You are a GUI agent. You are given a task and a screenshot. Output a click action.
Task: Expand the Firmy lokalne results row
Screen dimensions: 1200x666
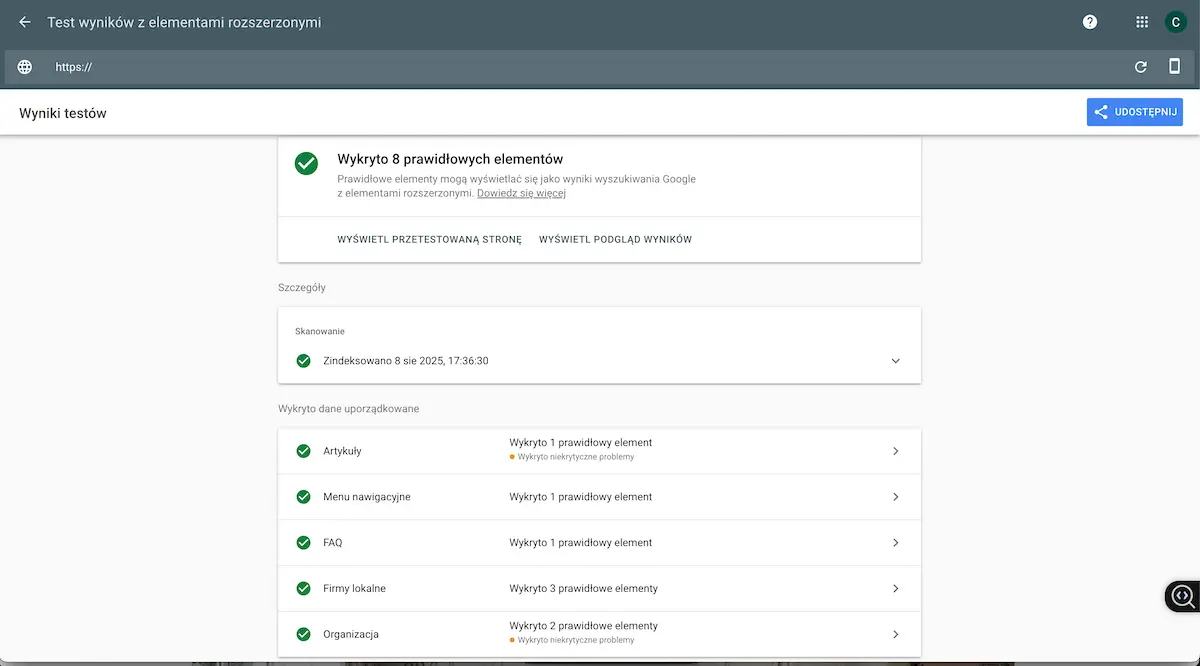(x=896, y=588)
